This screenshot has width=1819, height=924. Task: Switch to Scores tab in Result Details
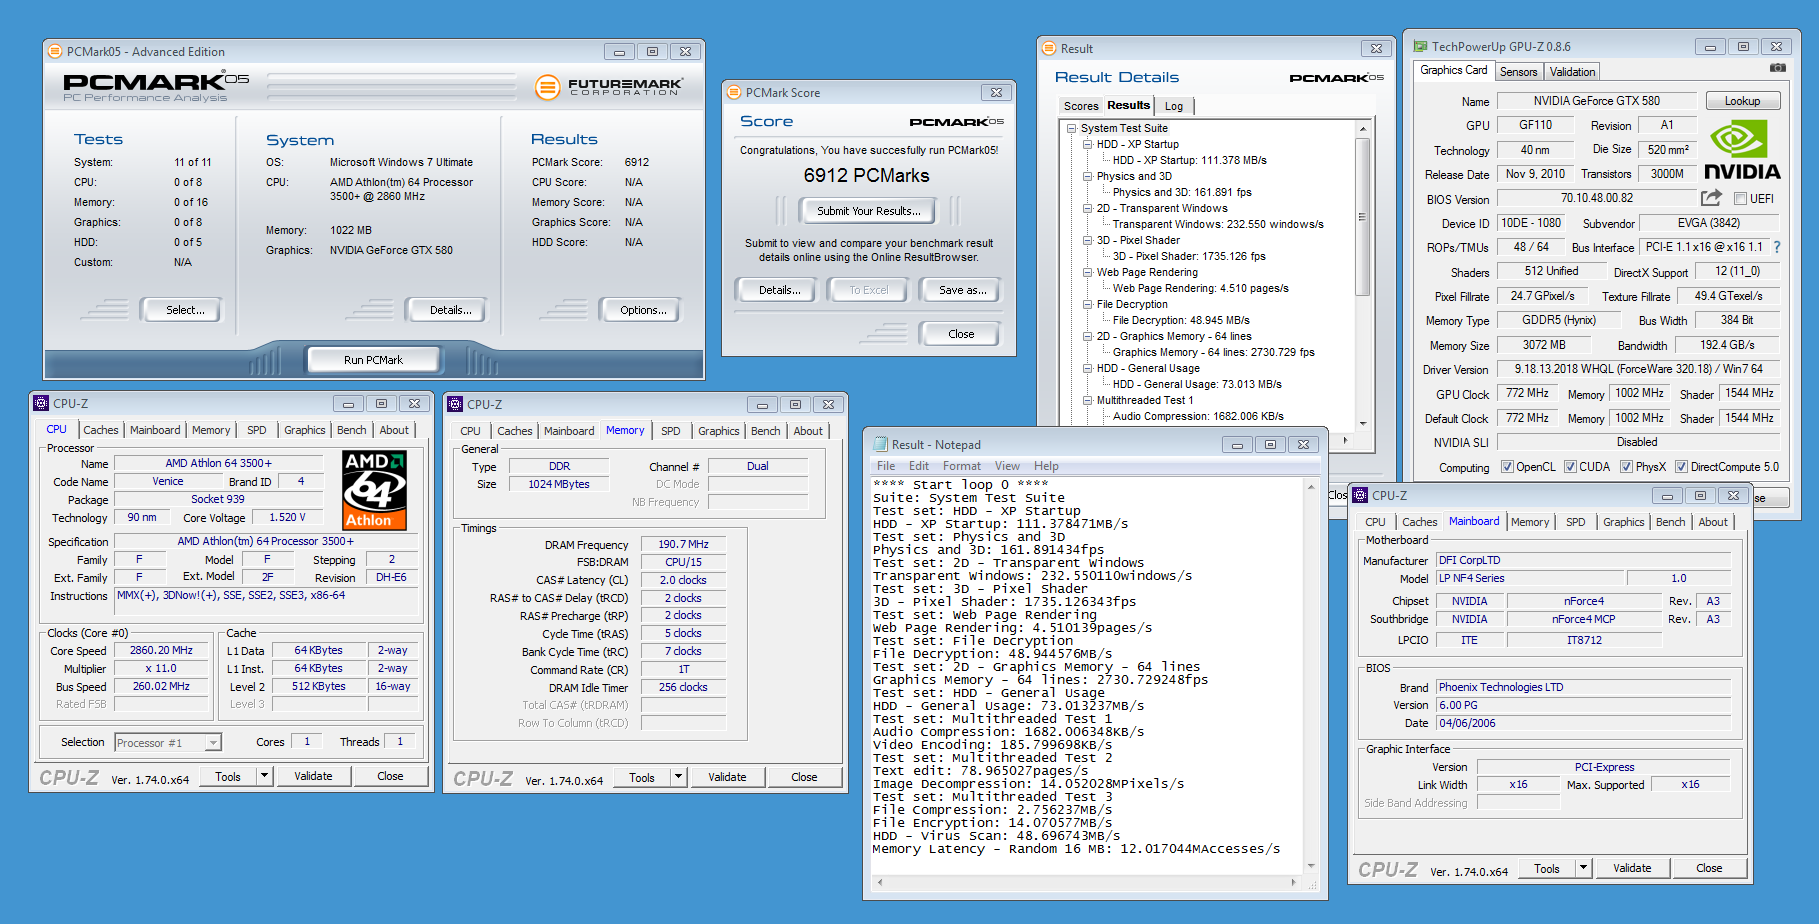click(x=1080, y=106)
